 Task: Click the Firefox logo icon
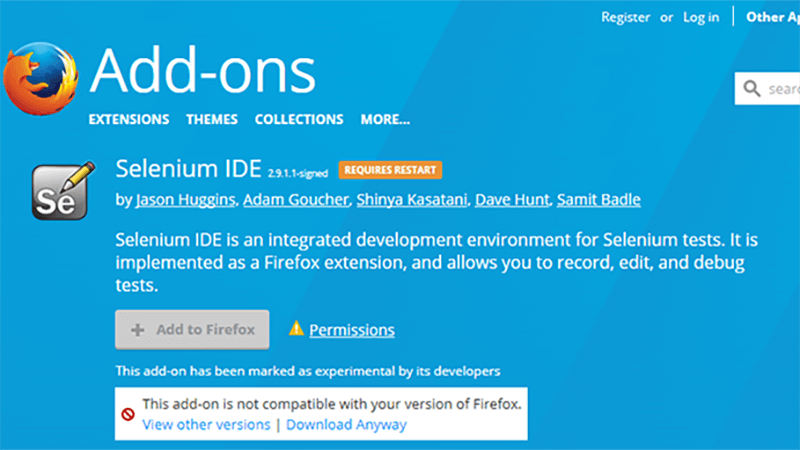40,82
